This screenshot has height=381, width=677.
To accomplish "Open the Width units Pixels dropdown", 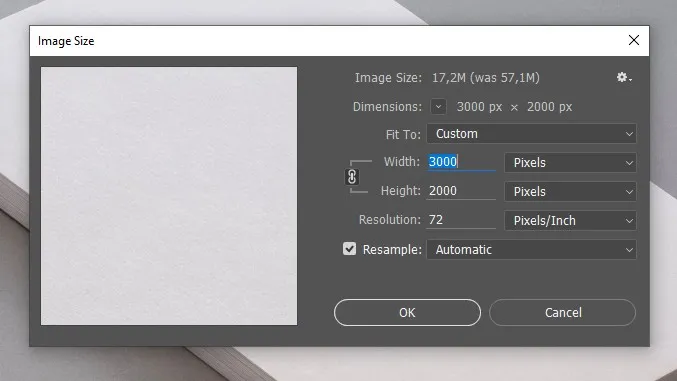I will (570, 163).
